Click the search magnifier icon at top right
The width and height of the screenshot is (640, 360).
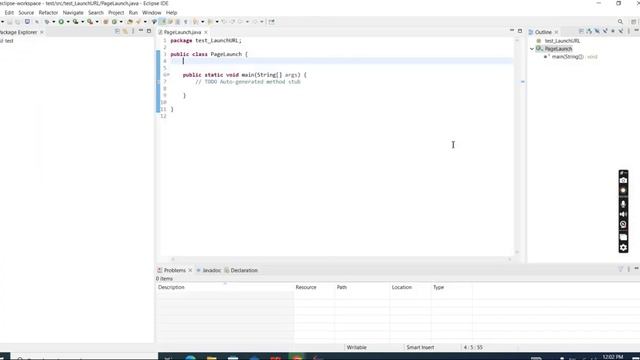tap(620, 22)
